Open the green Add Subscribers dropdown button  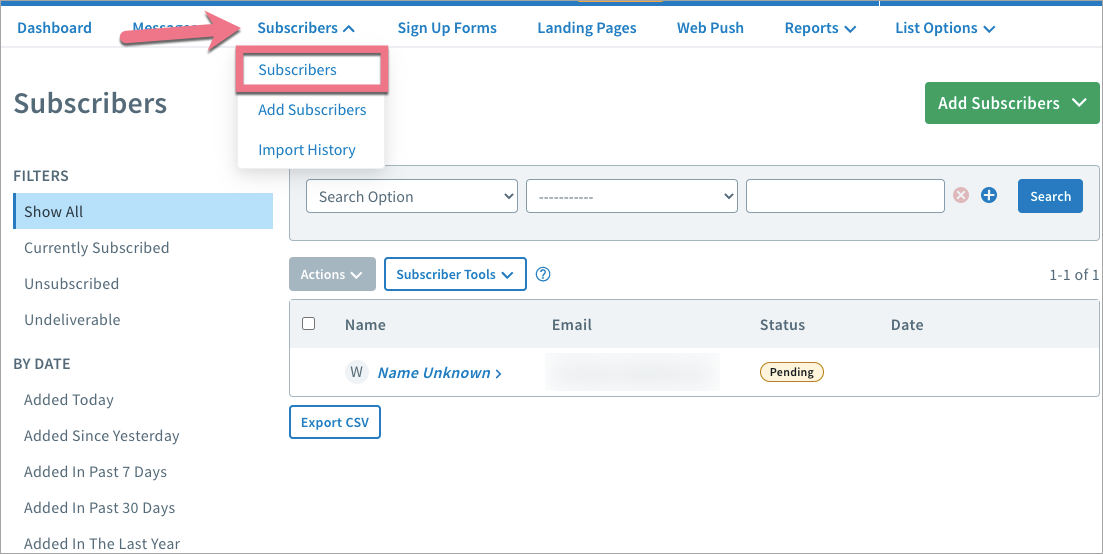(x=1011, y=103)
